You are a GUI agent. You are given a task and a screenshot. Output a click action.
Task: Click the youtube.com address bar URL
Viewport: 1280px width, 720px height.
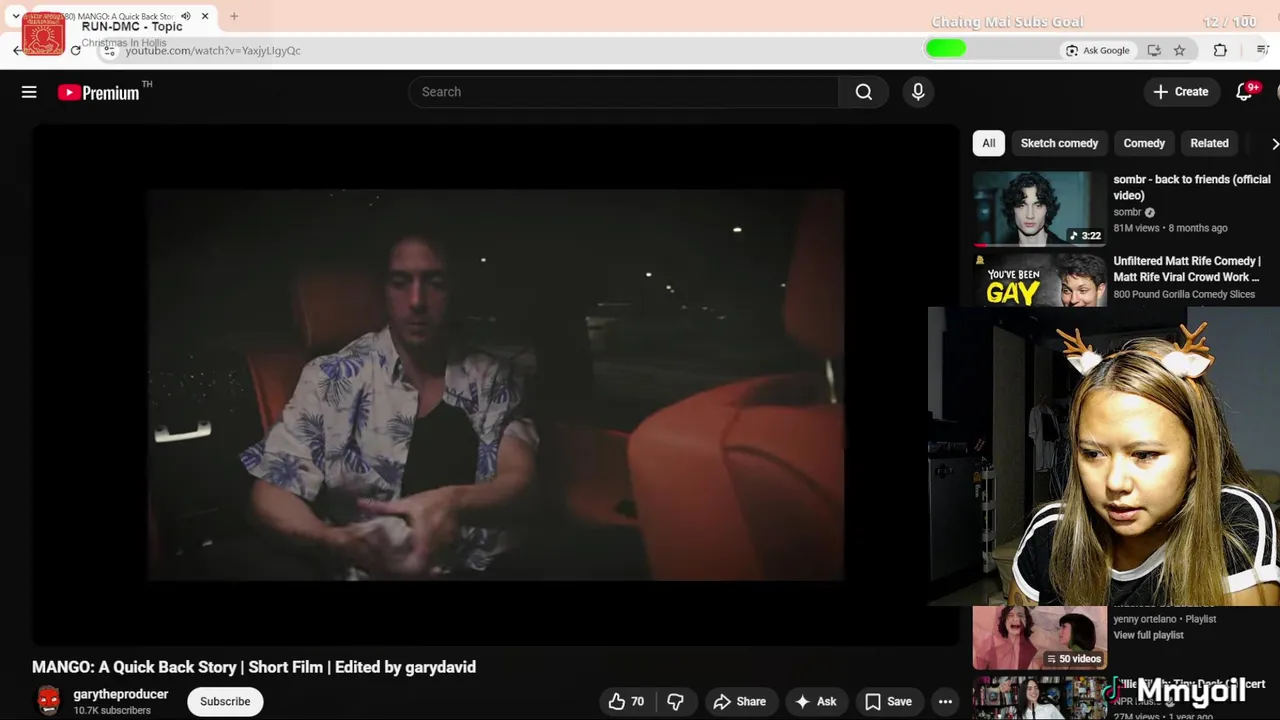pyautogui.click(x=213, y=50)
